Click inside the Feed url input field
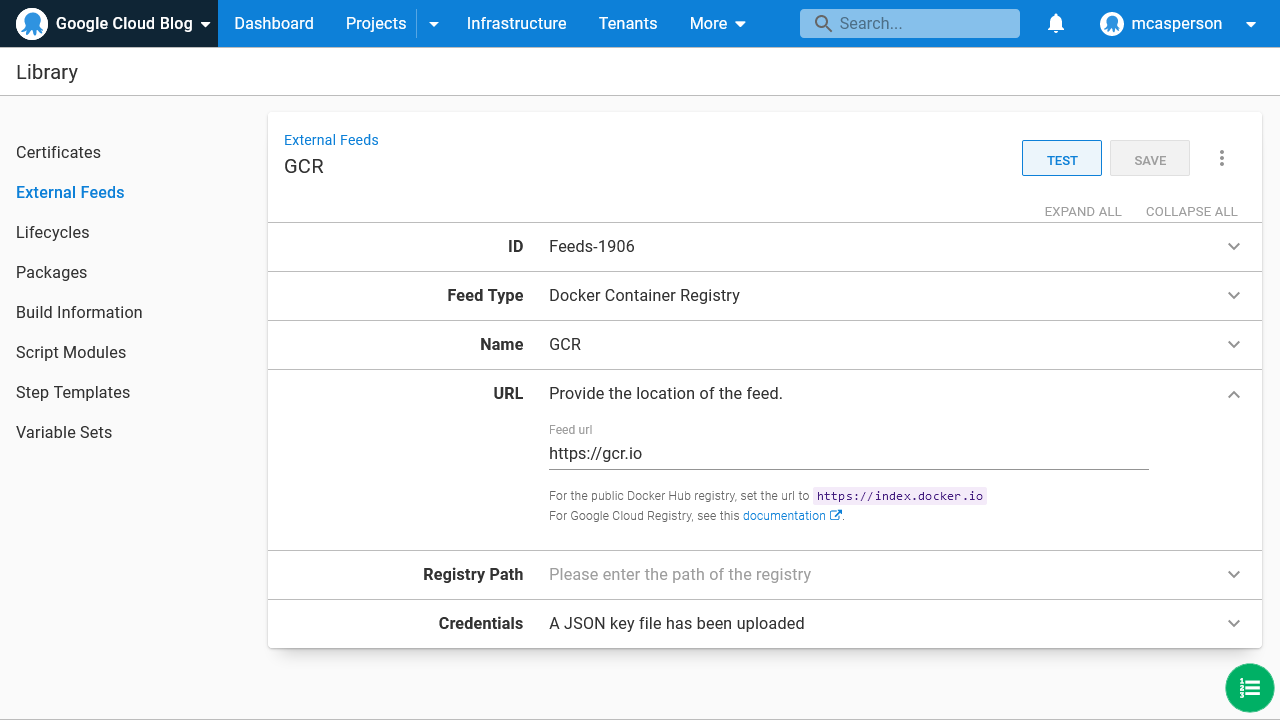The height and width of the screenshot is (720, 1280). point(848,453)
